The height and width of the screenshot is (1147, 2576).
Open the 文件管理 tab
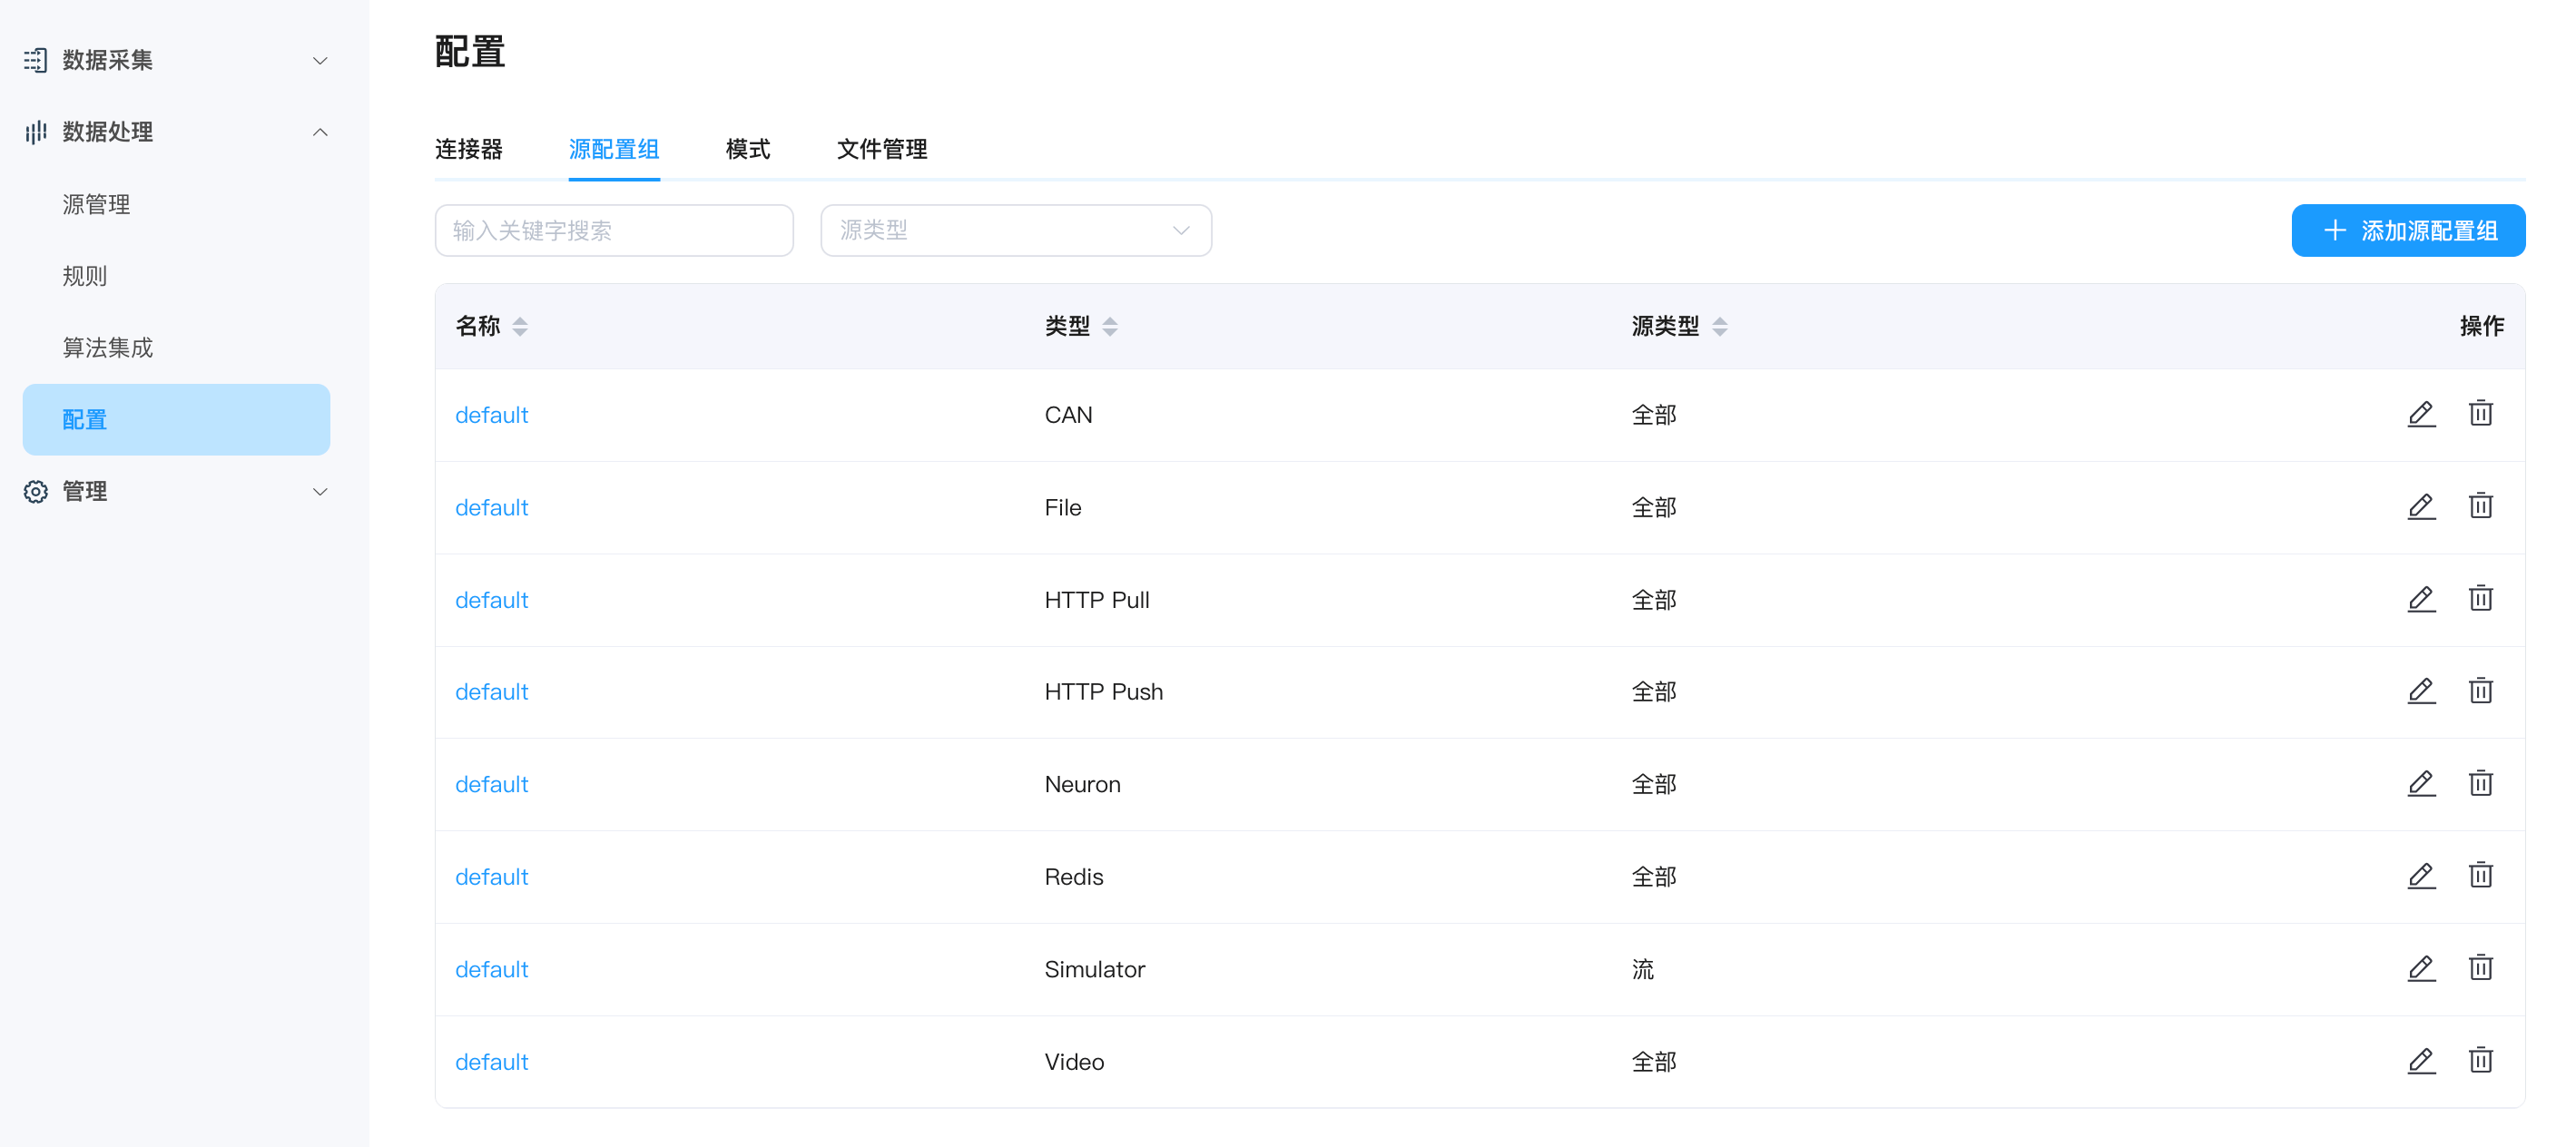tap(881, 149)
